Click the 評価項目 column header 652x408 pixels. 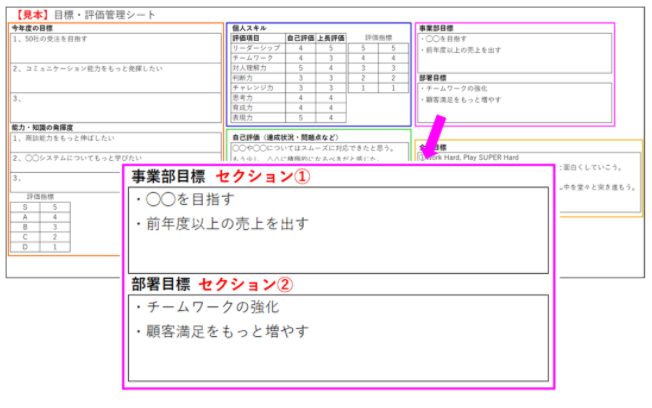(250, 38)
